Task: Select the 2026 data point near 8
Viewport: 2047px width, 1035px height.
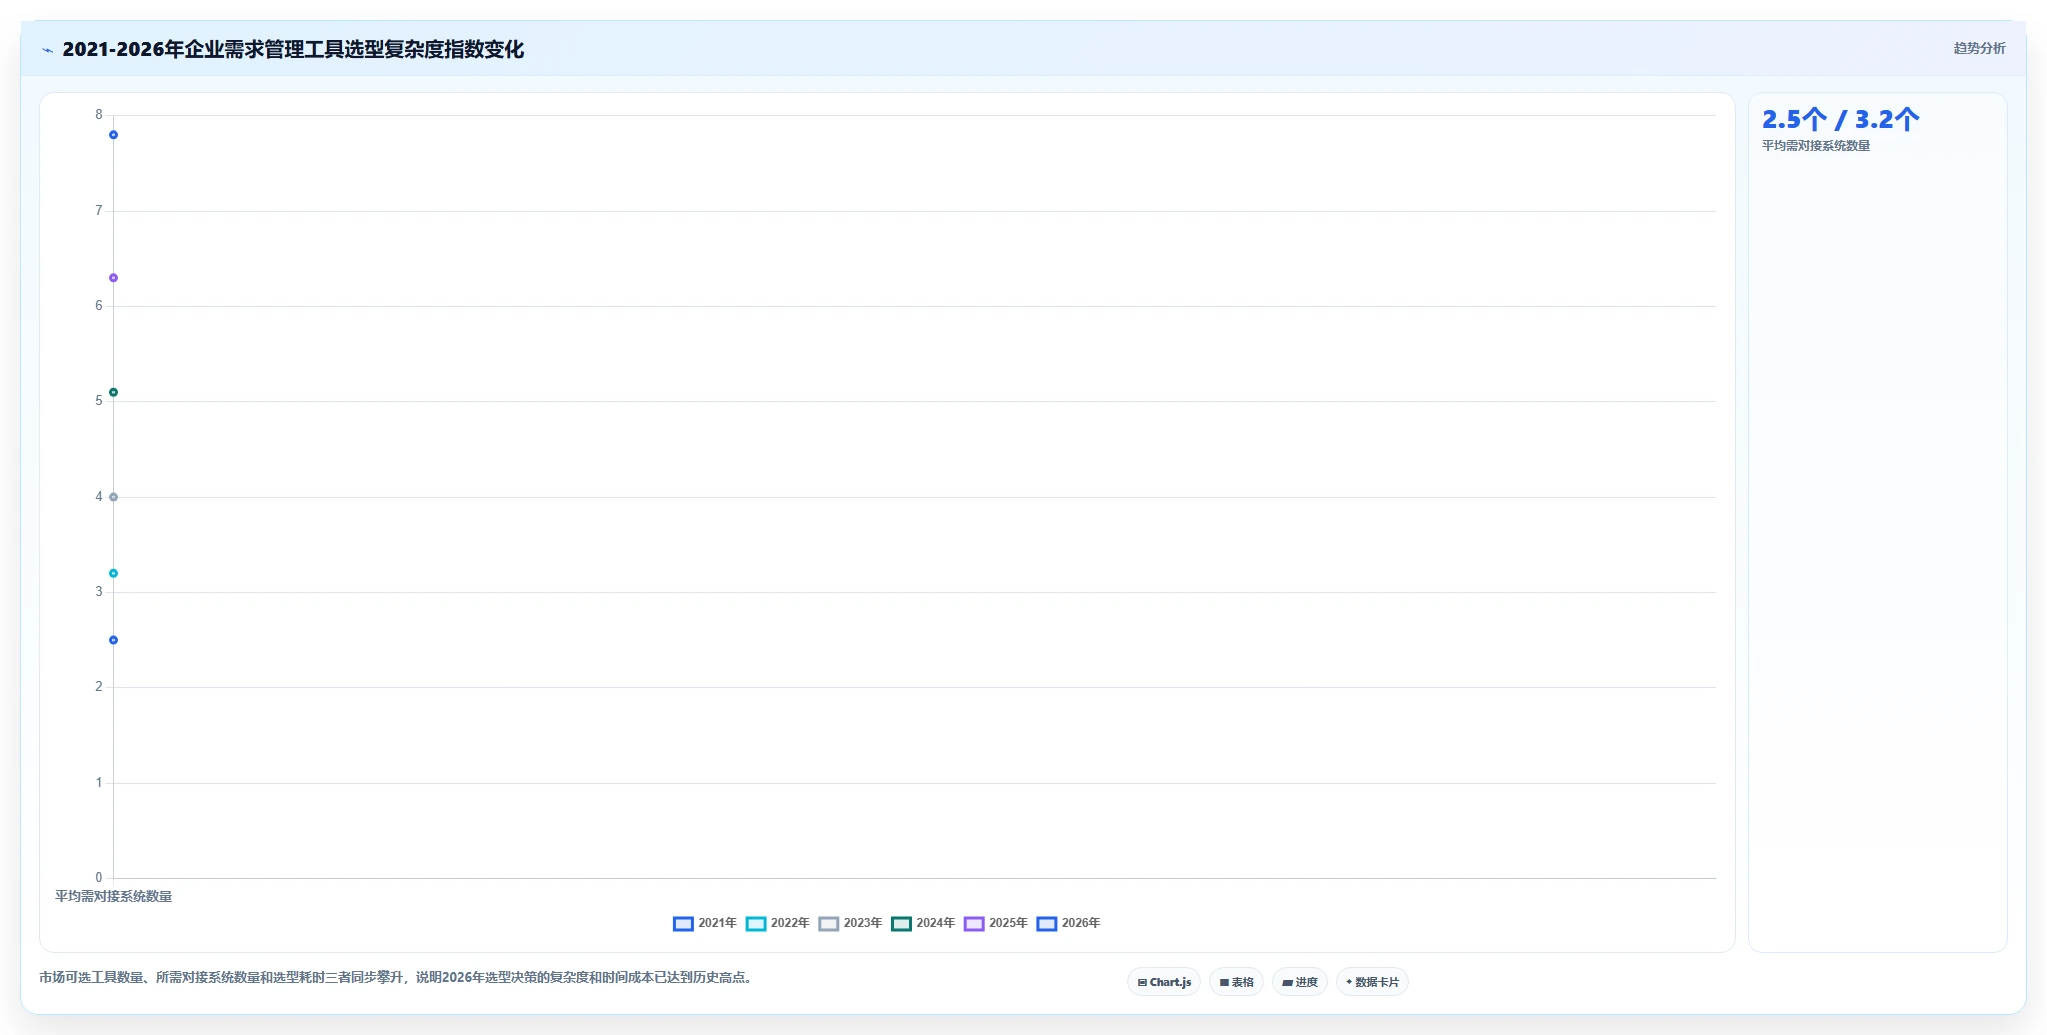Action: [x=113, y=135]
